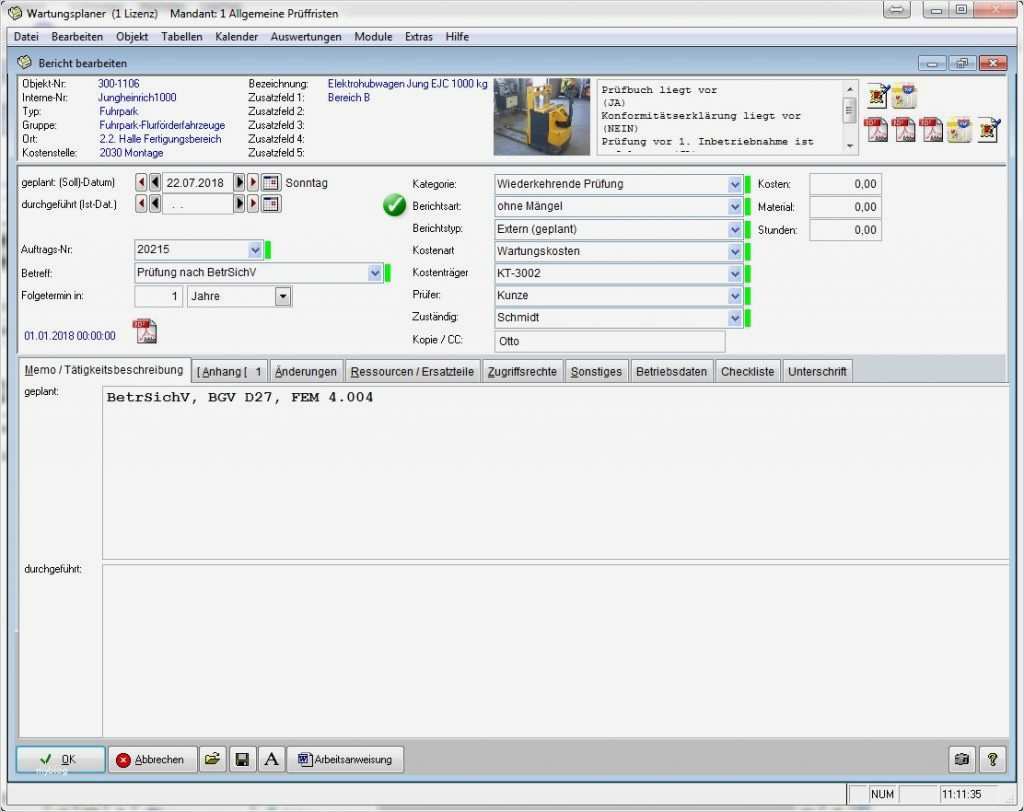The width and height of the screenshot is (1024, 812).
Task: Expand the Kostenträger dropdown
Action: pos(734,274)
